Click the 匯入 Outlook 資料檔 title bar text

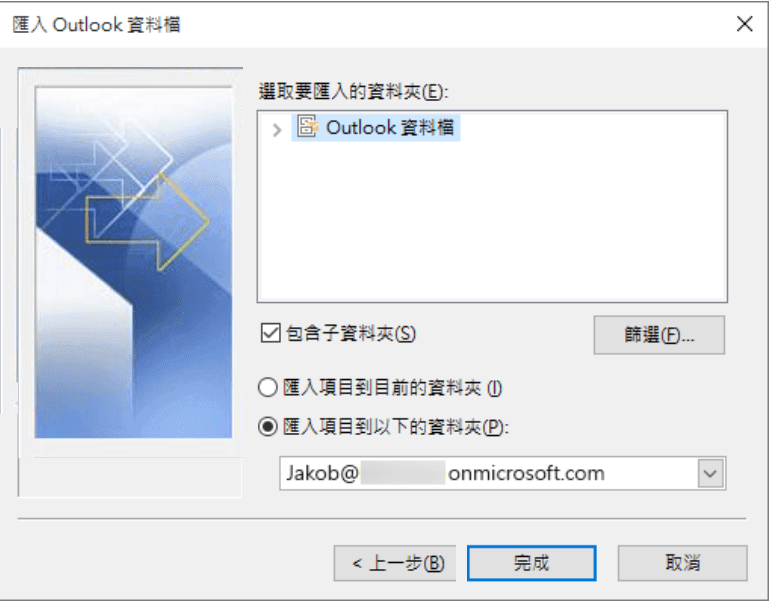[96, 24]
